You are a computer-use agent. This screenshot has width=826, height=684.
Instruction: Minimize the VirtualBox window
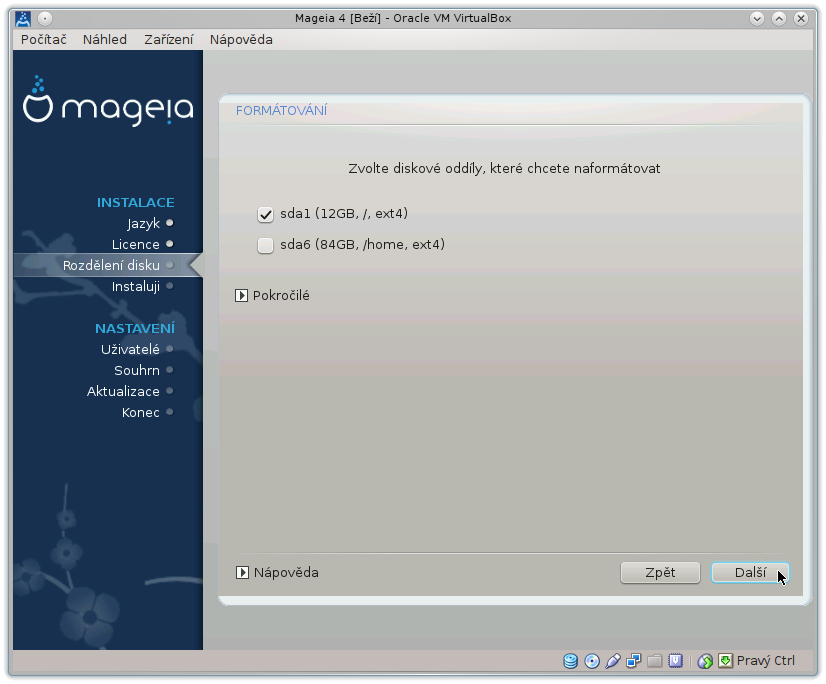(x=757, y=18)
